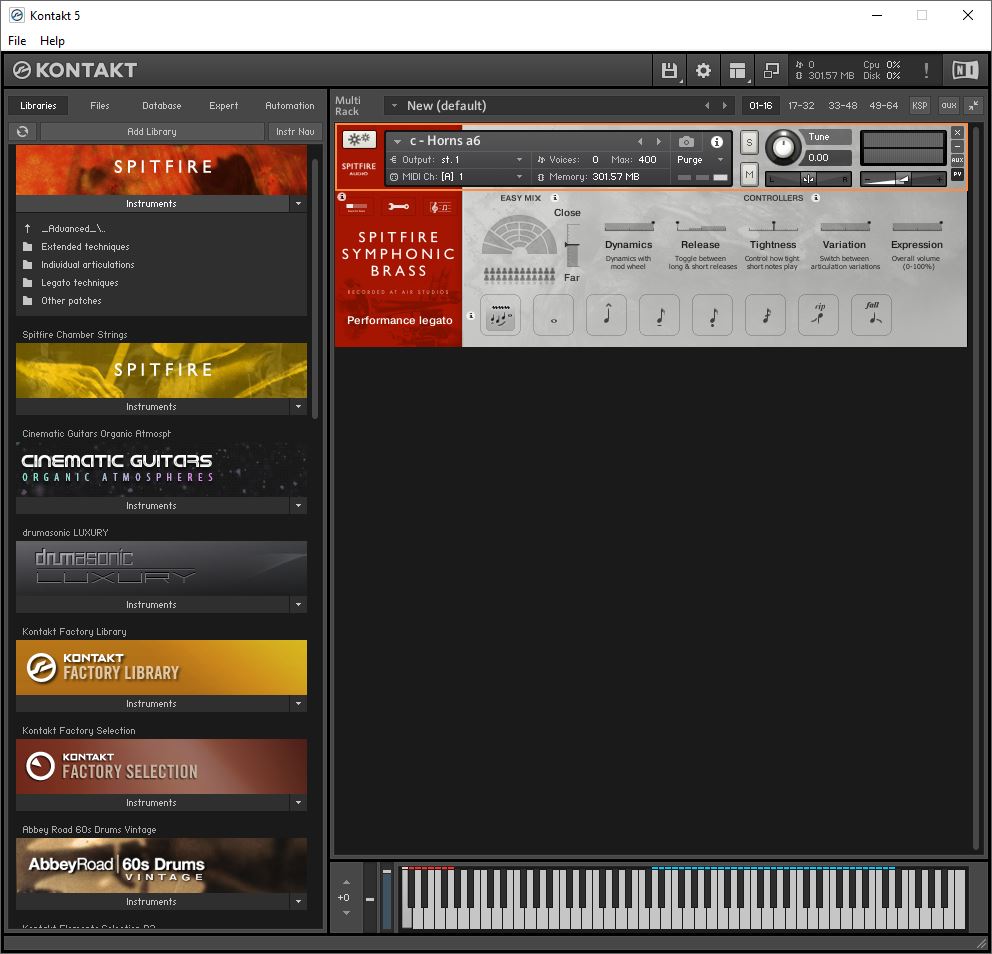Open the instrument name dropdown next to Horns a6
The width and height of the screenshot is (992, 954).
(397, 142)
